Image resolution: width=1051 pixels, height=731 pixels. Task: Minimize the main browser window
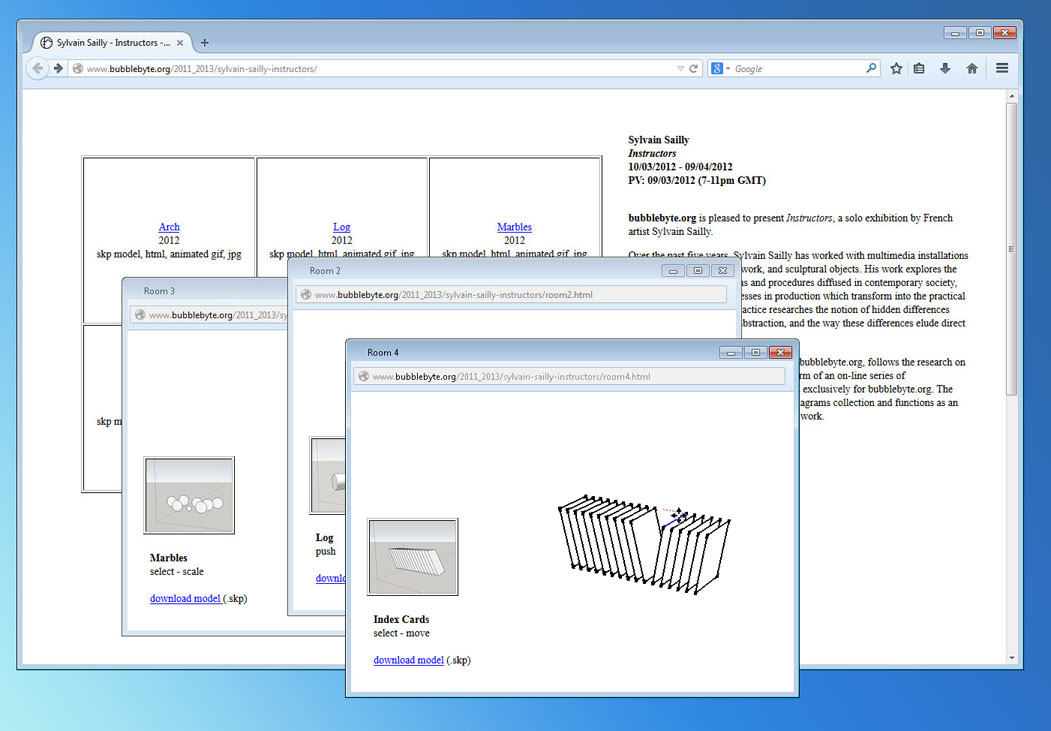tap(955, 32)
